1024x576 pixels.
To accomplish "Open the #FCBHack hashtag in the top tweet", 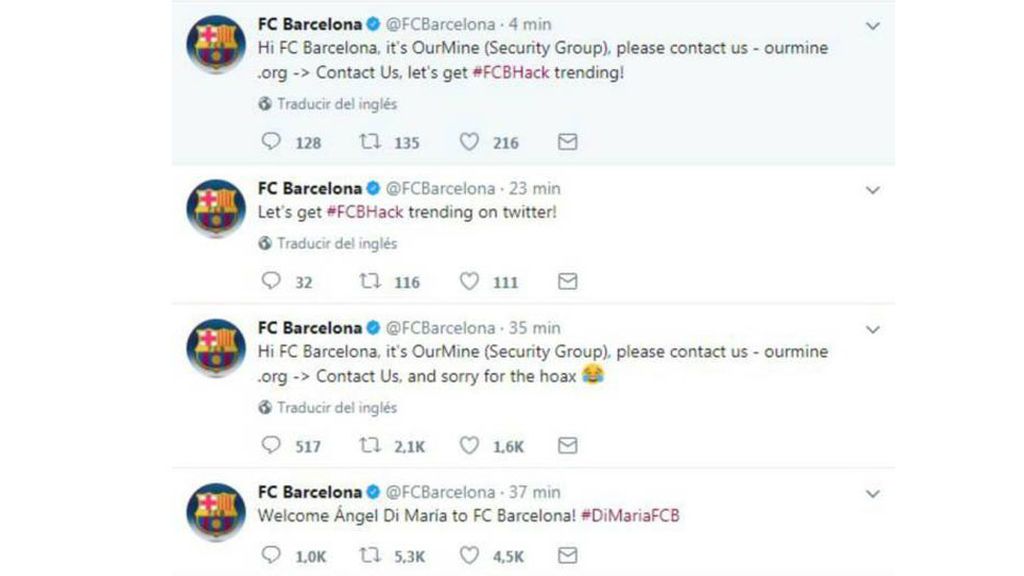I will point(511,72).
